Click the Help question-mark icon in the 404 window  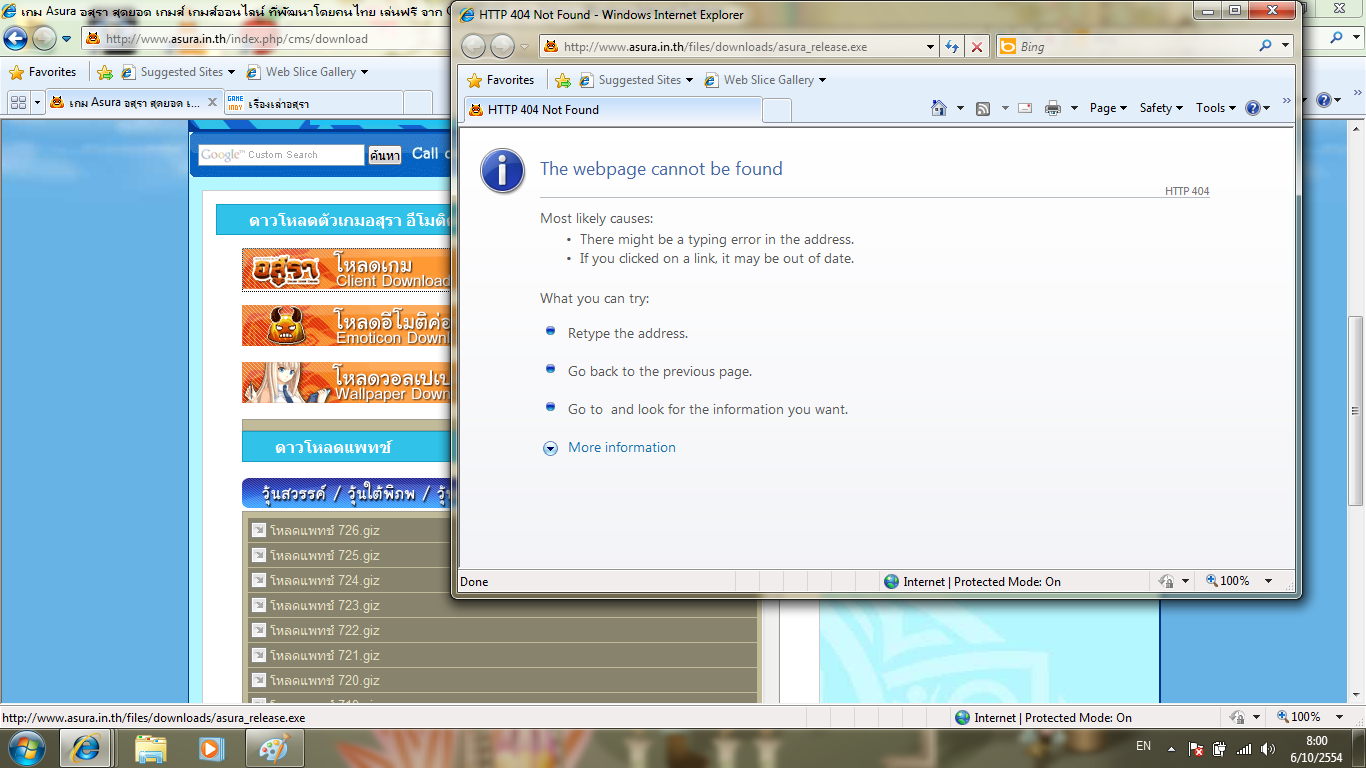click(1253, 108)
